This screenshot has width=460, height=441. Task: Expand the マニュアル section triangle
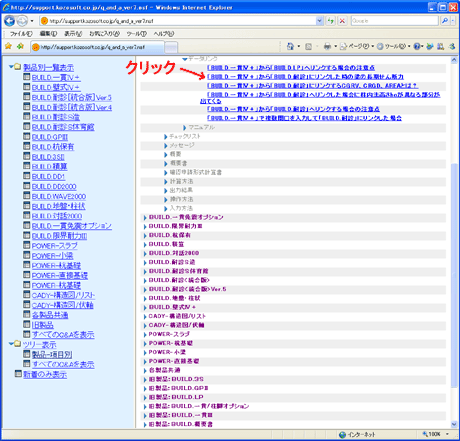(x=184, y=128)
